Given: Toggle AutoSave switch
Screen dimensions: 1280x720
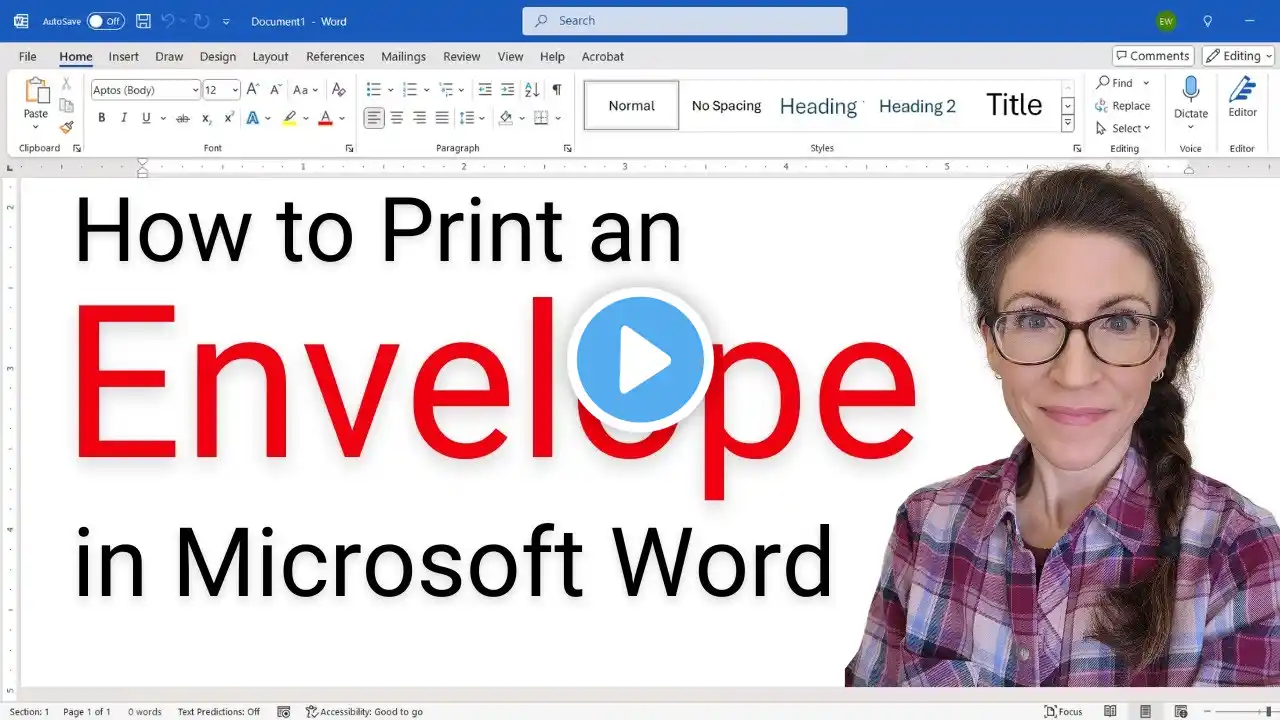Looking at the screenshot, I should pyautogui.click(x=105, y=21).
